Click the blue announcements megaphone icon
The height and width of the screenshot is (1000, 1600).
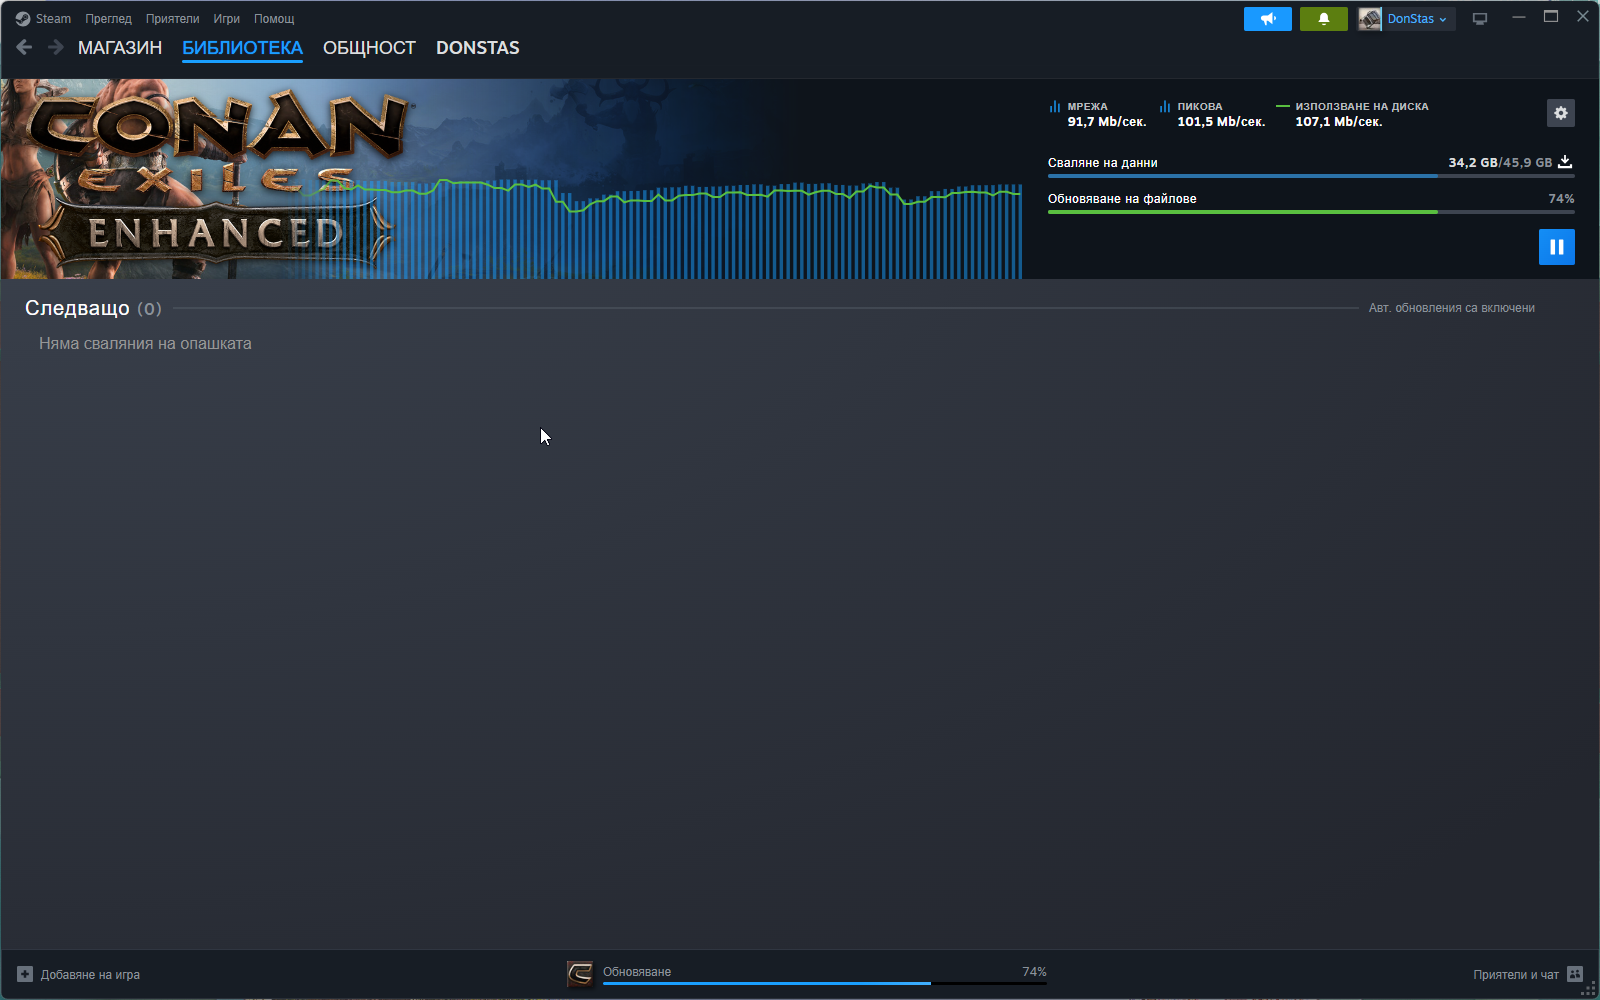click(1268, 19)
